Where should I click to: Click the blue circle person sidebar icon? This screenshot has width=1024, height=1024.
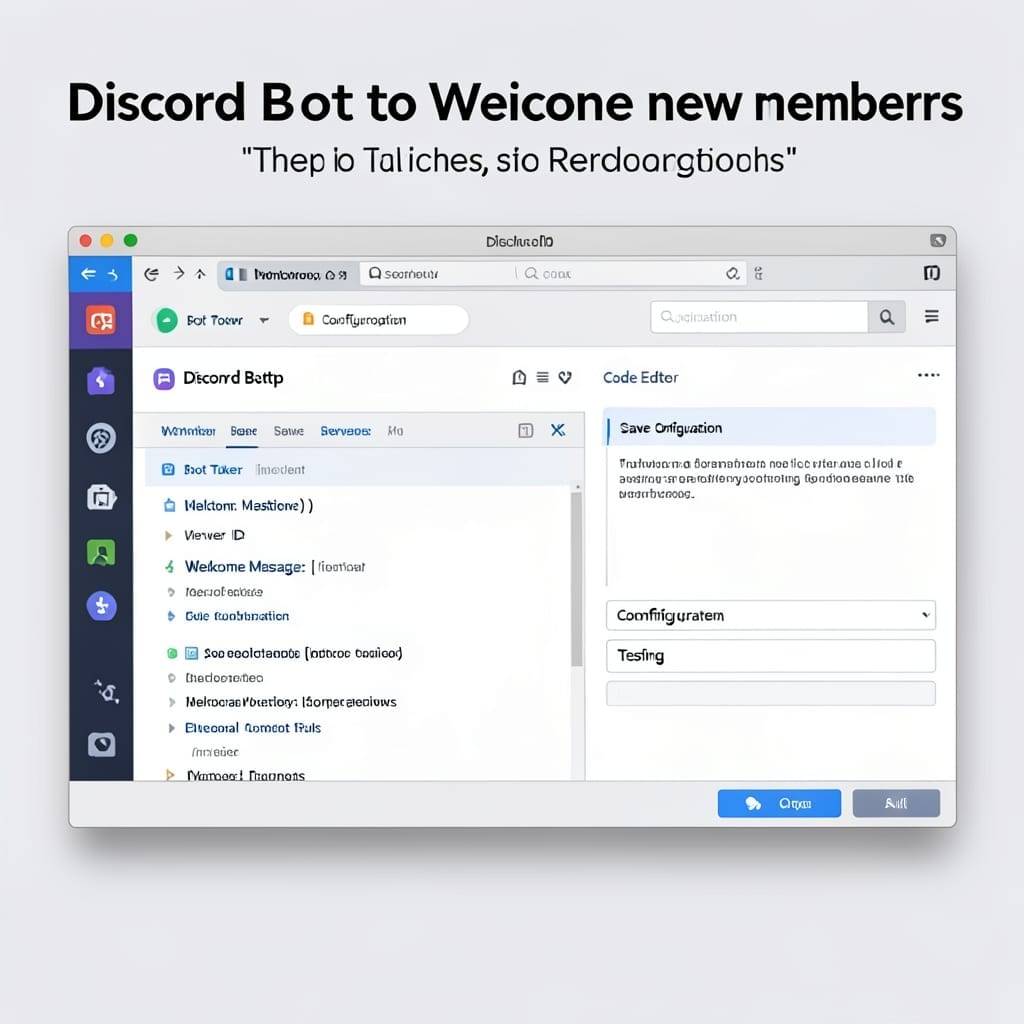point(102,607)
